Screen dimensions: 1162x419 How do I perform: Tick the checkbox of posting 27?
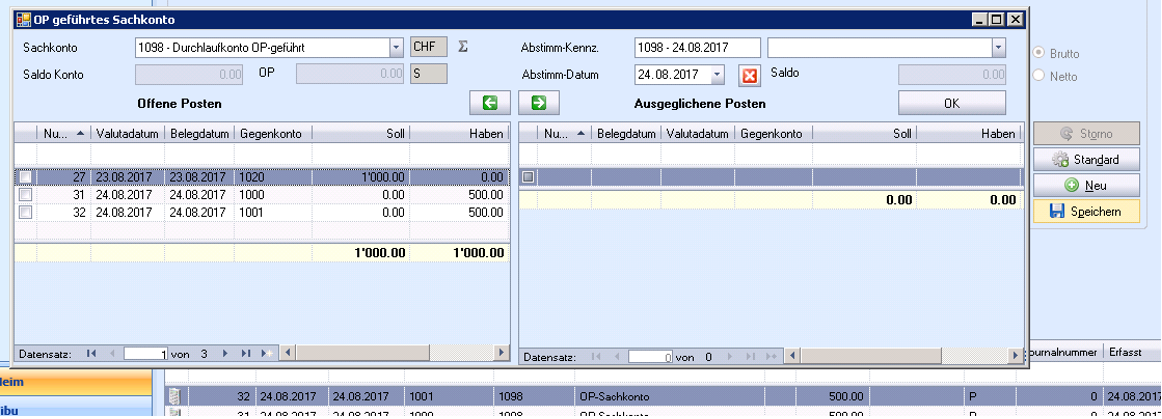coord(26,177)
